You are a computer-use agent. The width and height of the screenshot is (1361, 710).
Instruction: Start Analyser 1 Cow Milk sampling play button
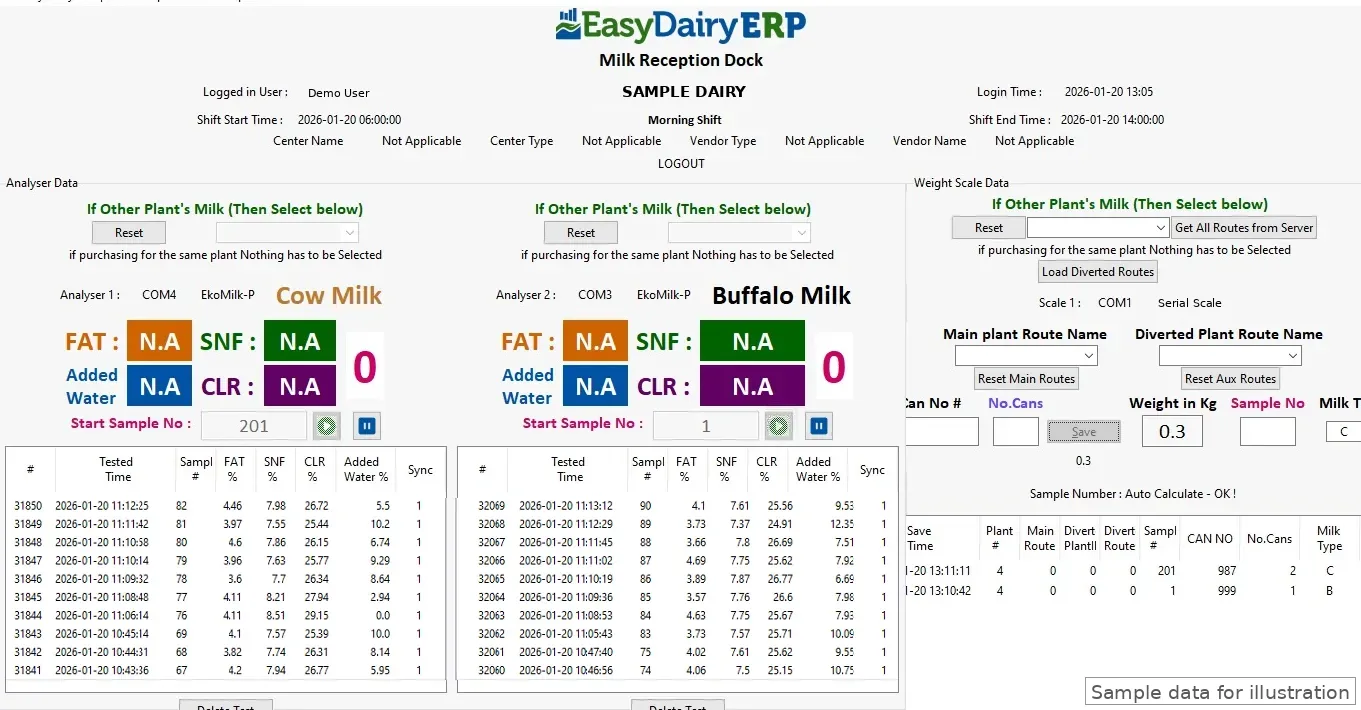click(x=326, y=426)
